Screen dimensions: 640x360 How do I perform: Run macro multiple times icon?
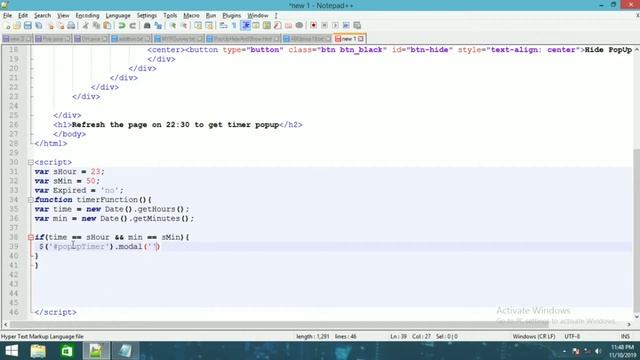coord(346,26)
